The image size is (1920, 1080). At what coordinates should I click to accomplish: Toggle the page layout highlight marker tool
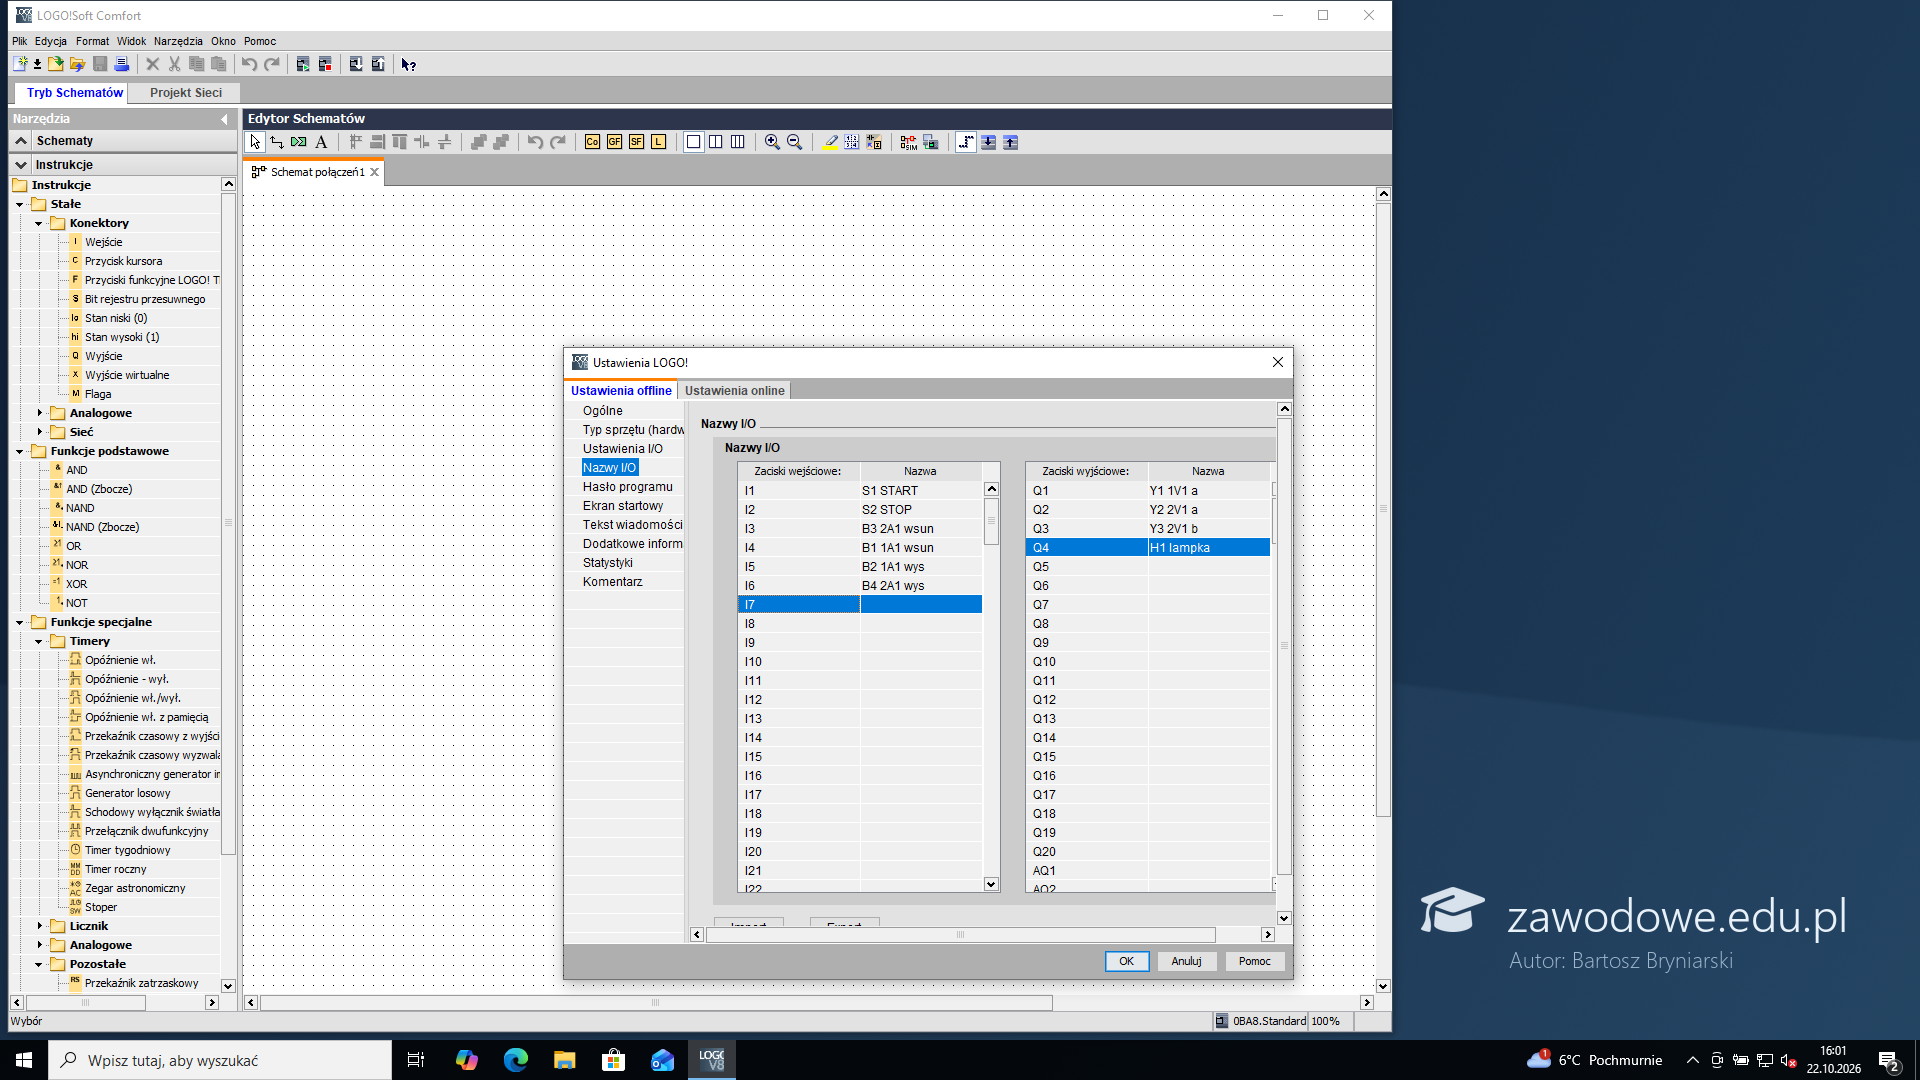point(830,142)
